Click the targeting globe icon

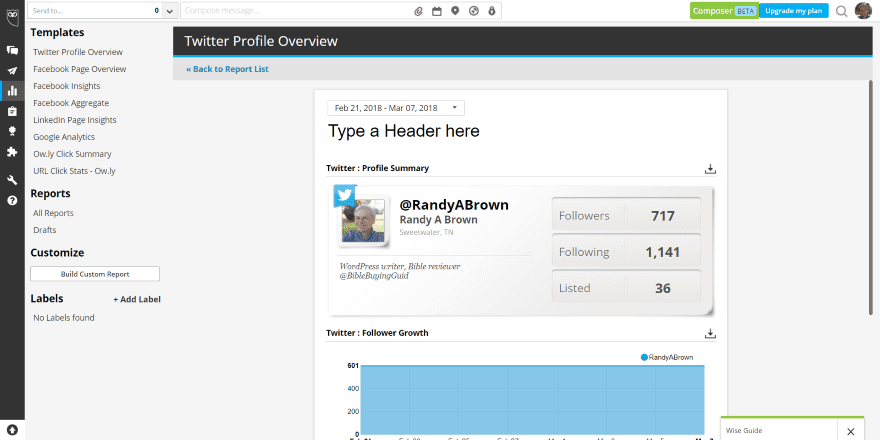(474, 11)
